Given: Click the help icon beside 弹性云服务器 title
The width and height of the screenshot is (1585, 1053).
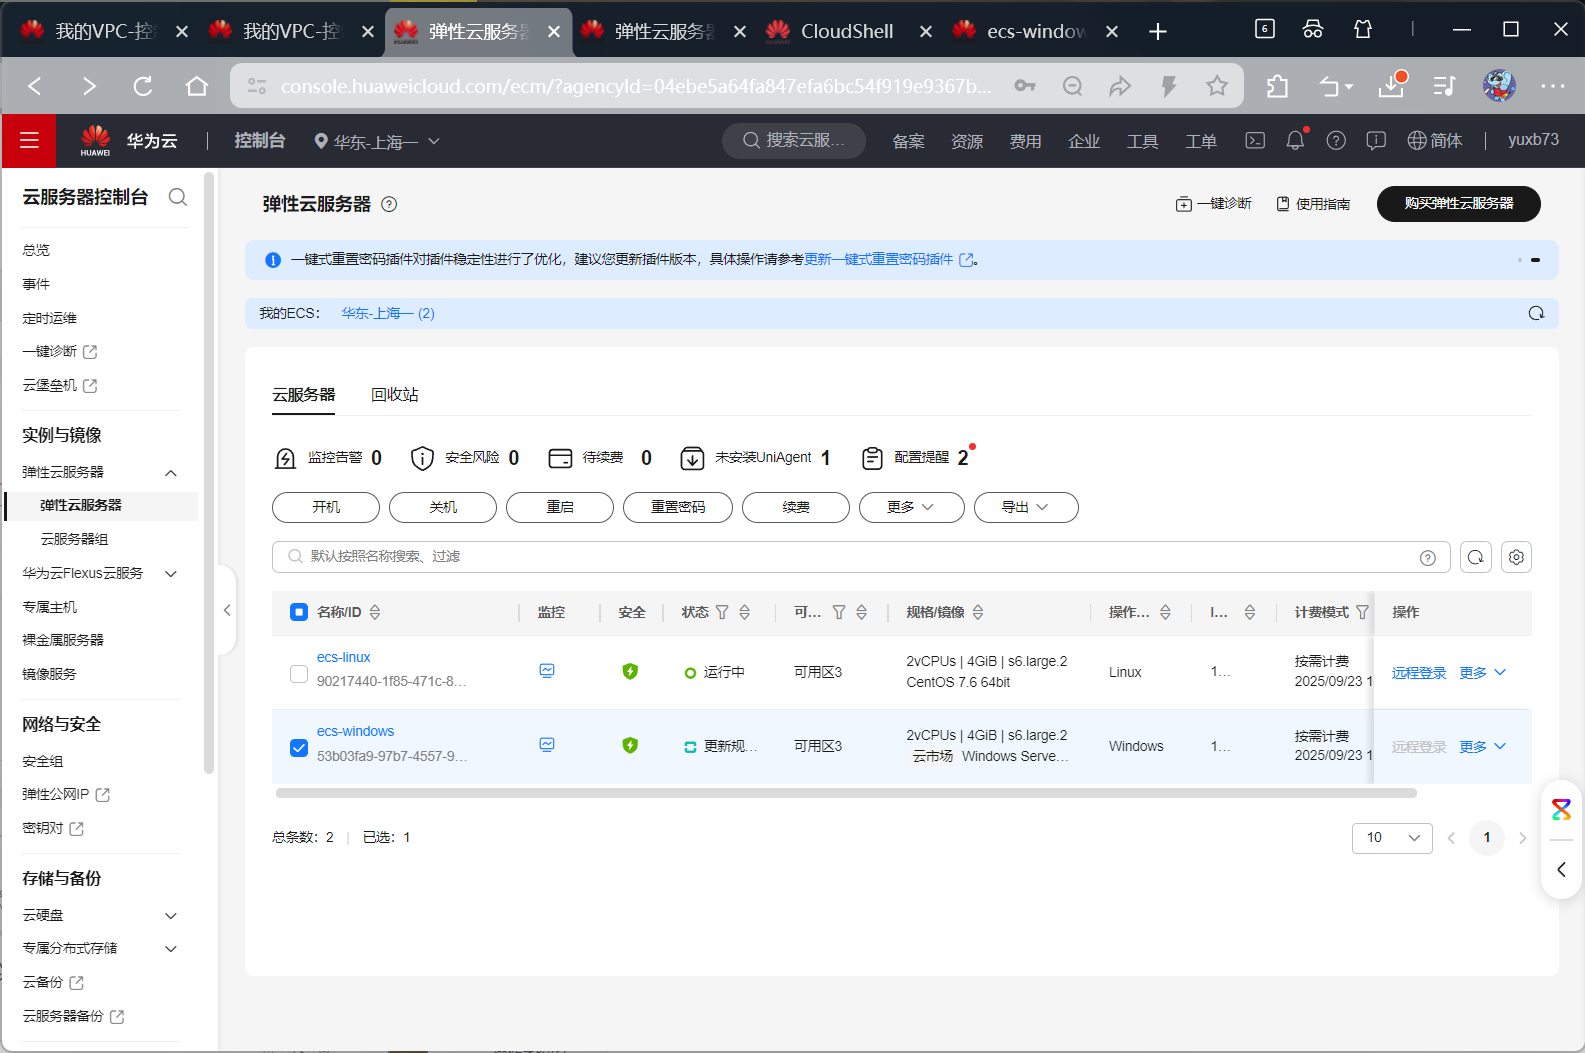Looking at the screenshot, I should [x=389, y=204].
